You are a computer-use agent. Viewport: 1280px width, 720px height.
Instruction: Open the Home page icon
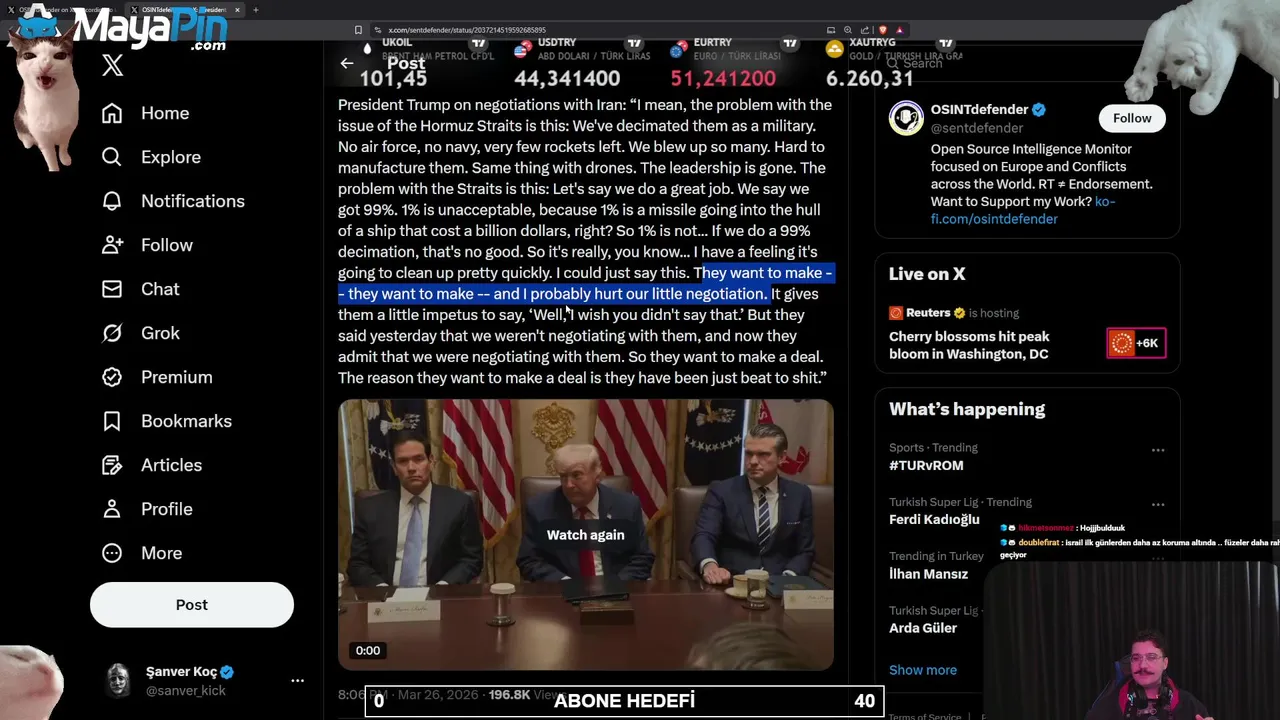click(112, 113)
